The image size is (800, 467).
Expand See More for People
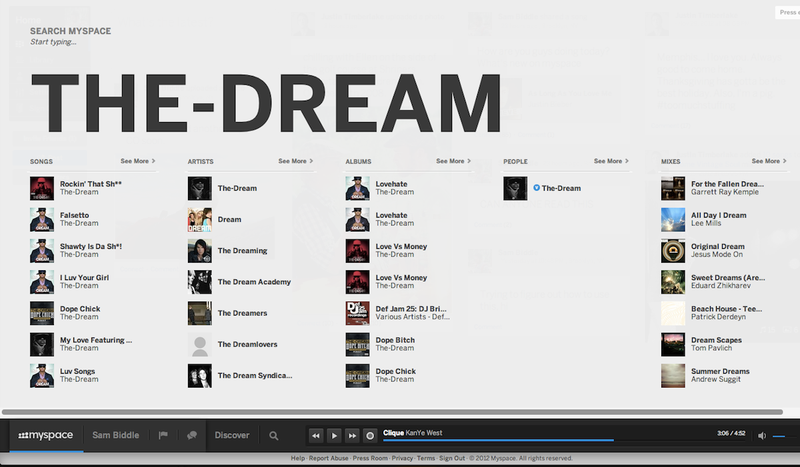click(611, 161)
